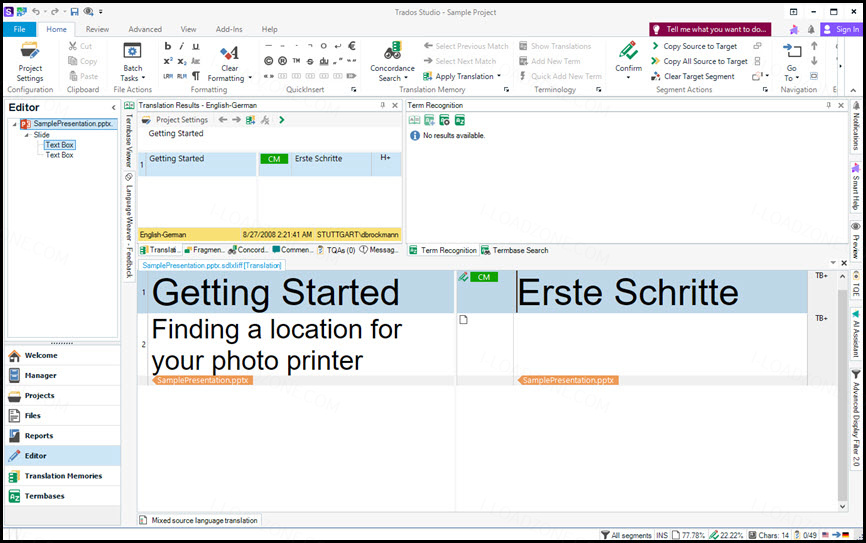Switch to the Review ribbon tab
This screenshot has height=543, width=866.
[x=97, y=29]
